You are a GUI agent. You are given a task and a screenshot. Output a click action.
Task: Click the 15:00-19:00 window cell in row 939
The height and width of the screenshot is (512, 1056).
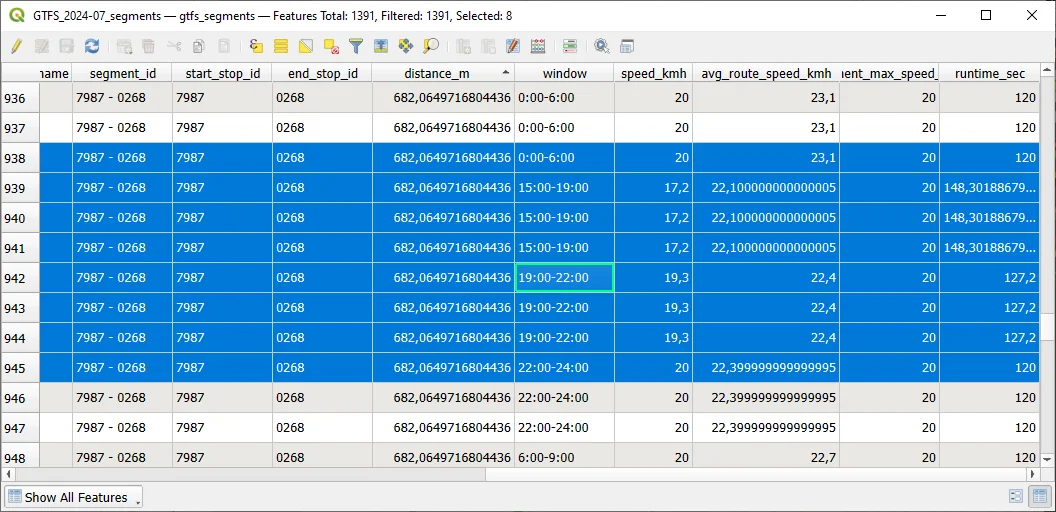[564, 188]
